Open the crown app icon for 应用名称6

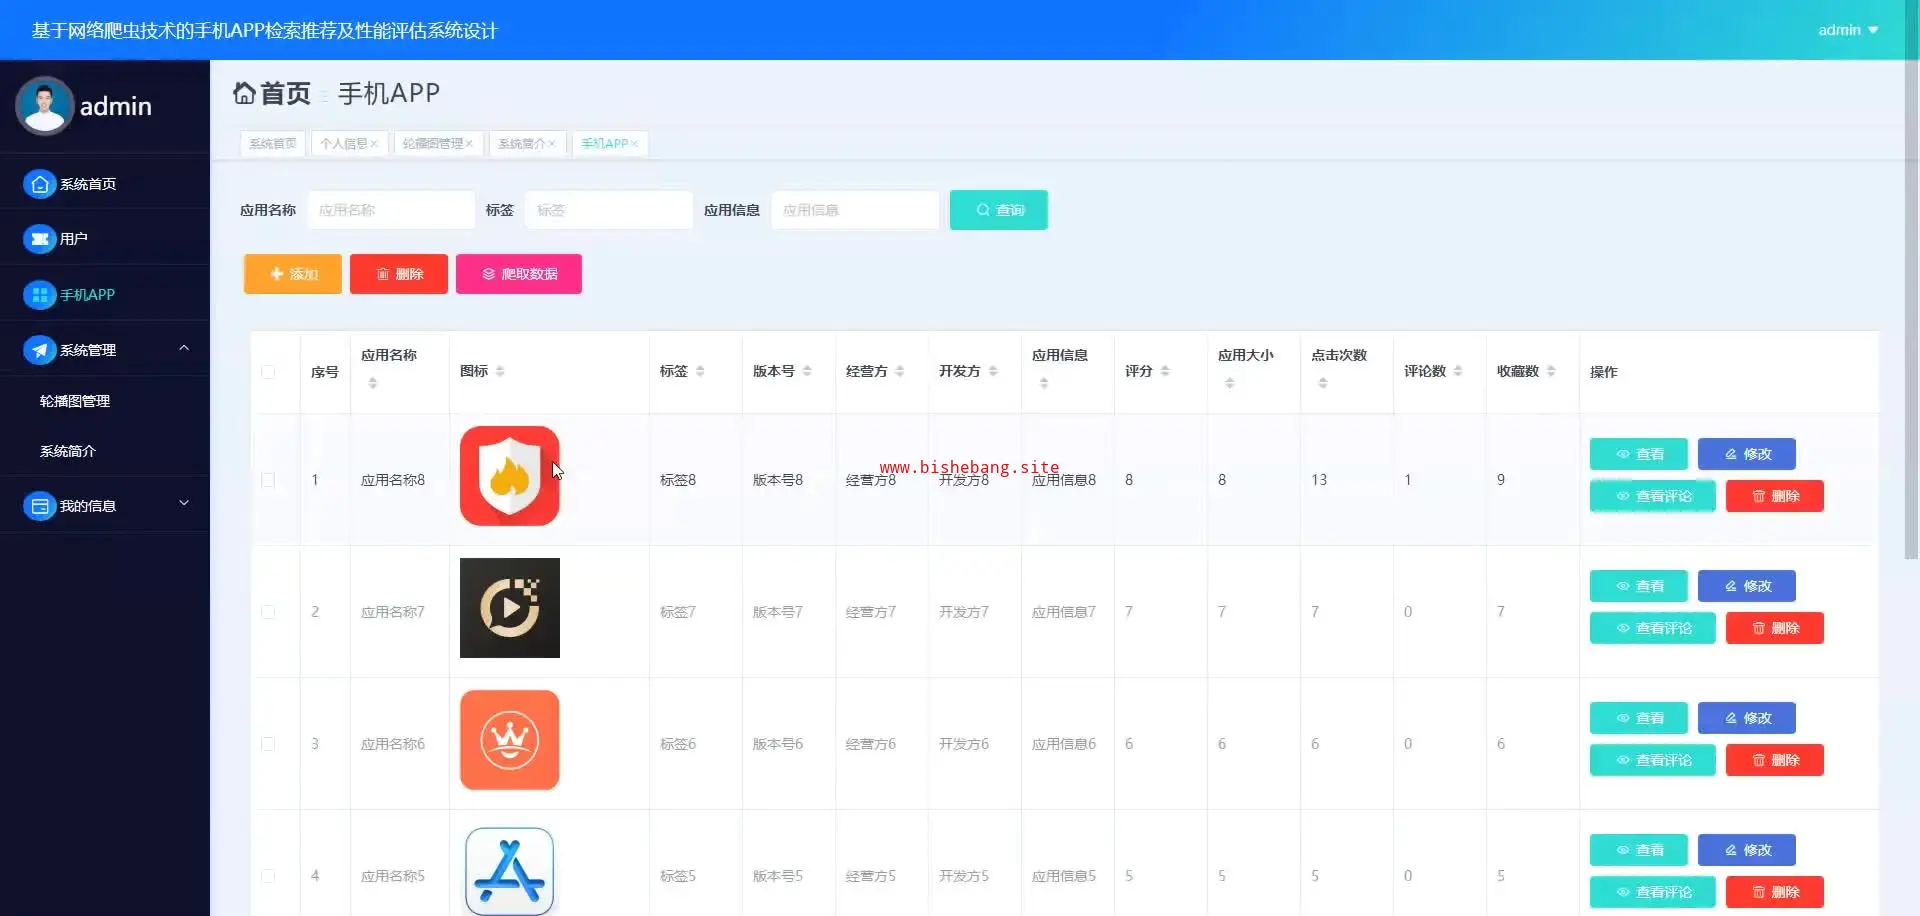510,740
